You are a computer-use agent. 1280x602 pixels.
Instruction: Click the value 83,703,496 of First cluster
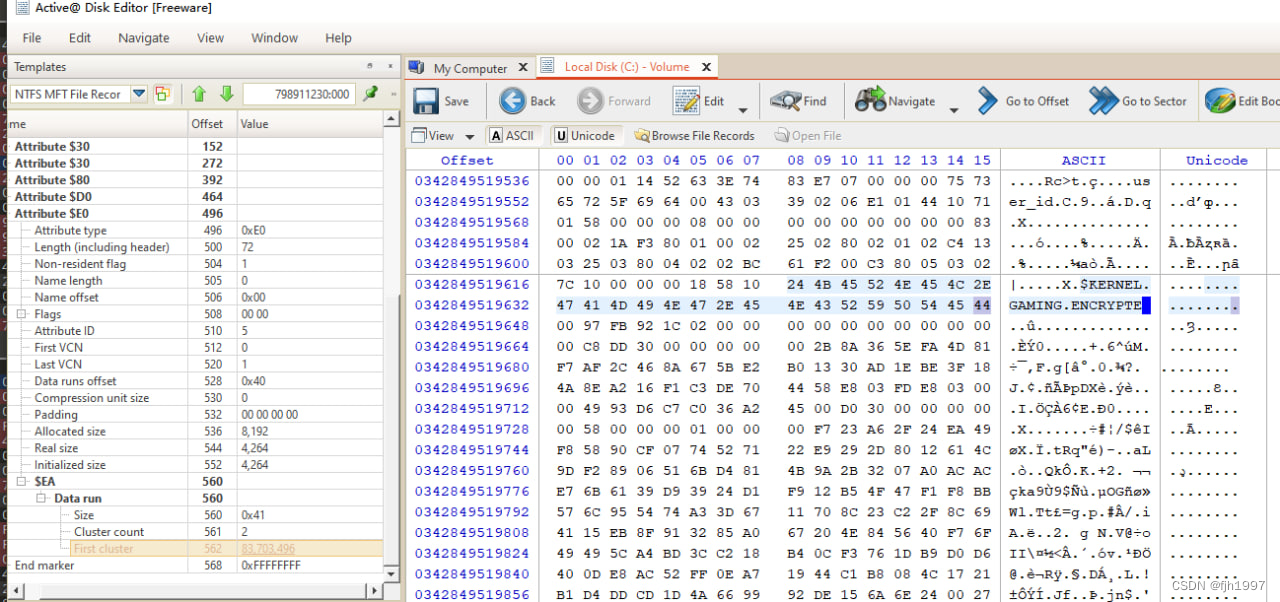[268, 548]
